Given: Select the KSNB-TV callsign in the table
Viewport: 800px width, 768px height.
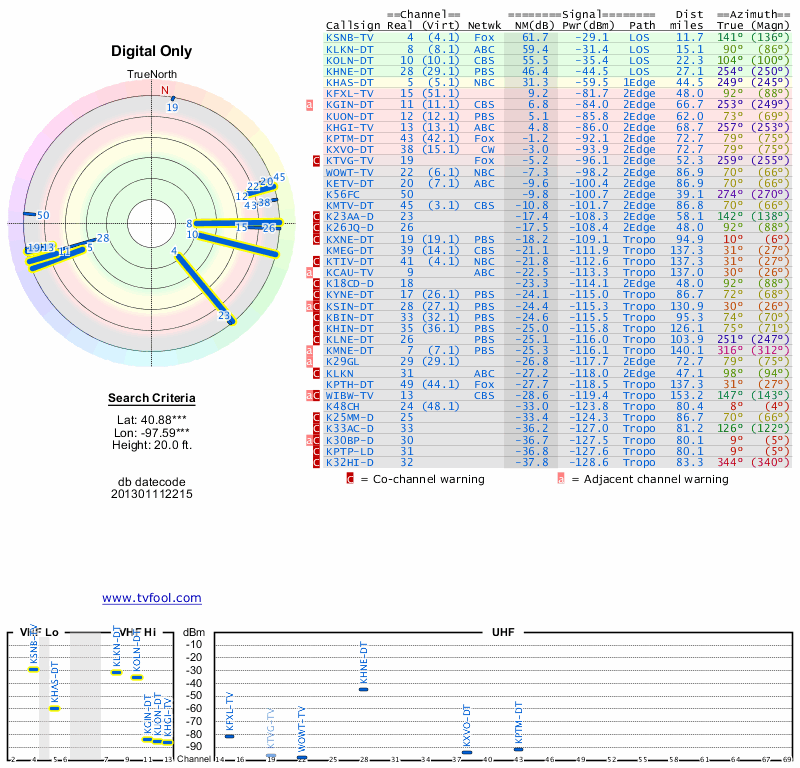Looking at the screenshot, I should [x=350, y=37].
